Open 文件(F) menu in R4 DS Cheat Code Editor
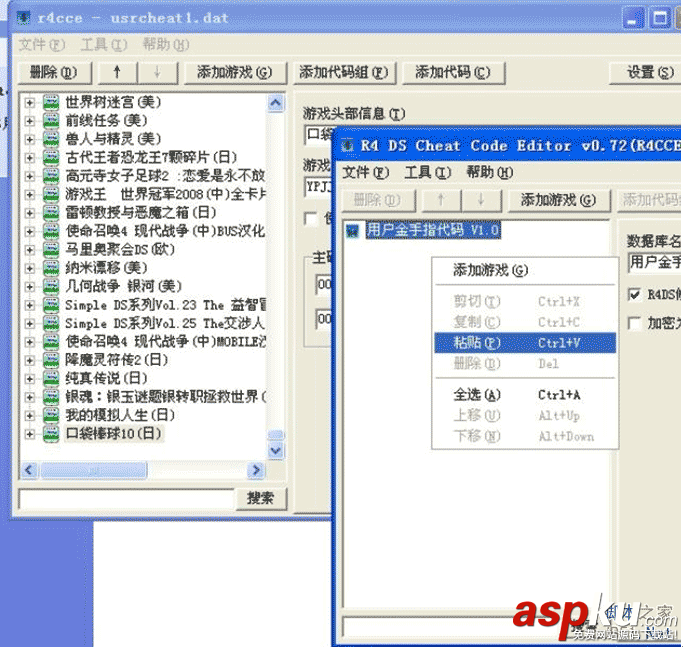 365,173
